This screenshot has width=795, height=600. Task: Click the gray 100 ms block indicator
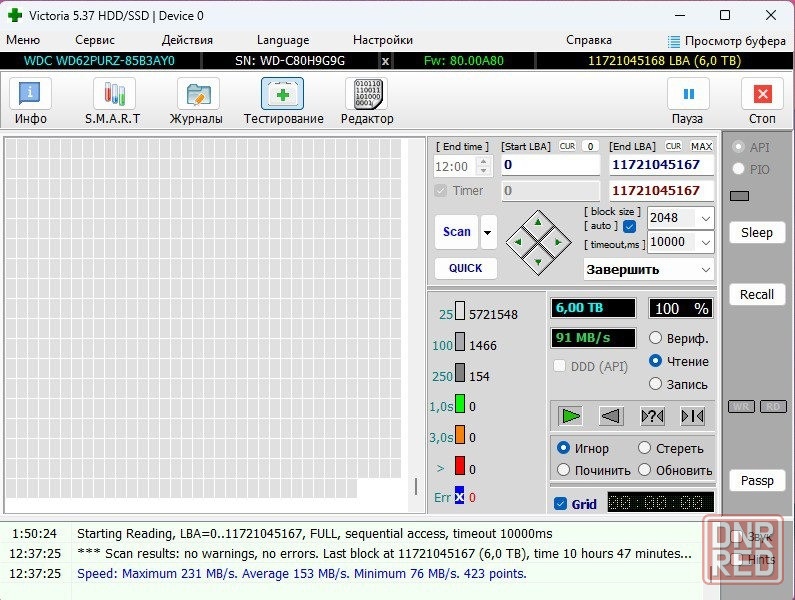[x=459, y=342]
